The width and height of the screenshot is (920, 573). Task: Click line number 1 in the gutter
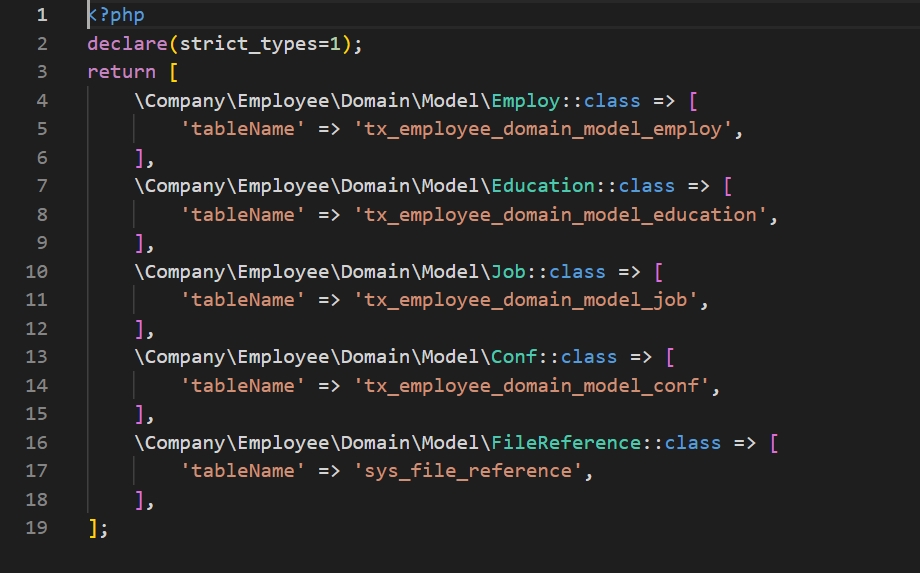[x=40, y=15]
